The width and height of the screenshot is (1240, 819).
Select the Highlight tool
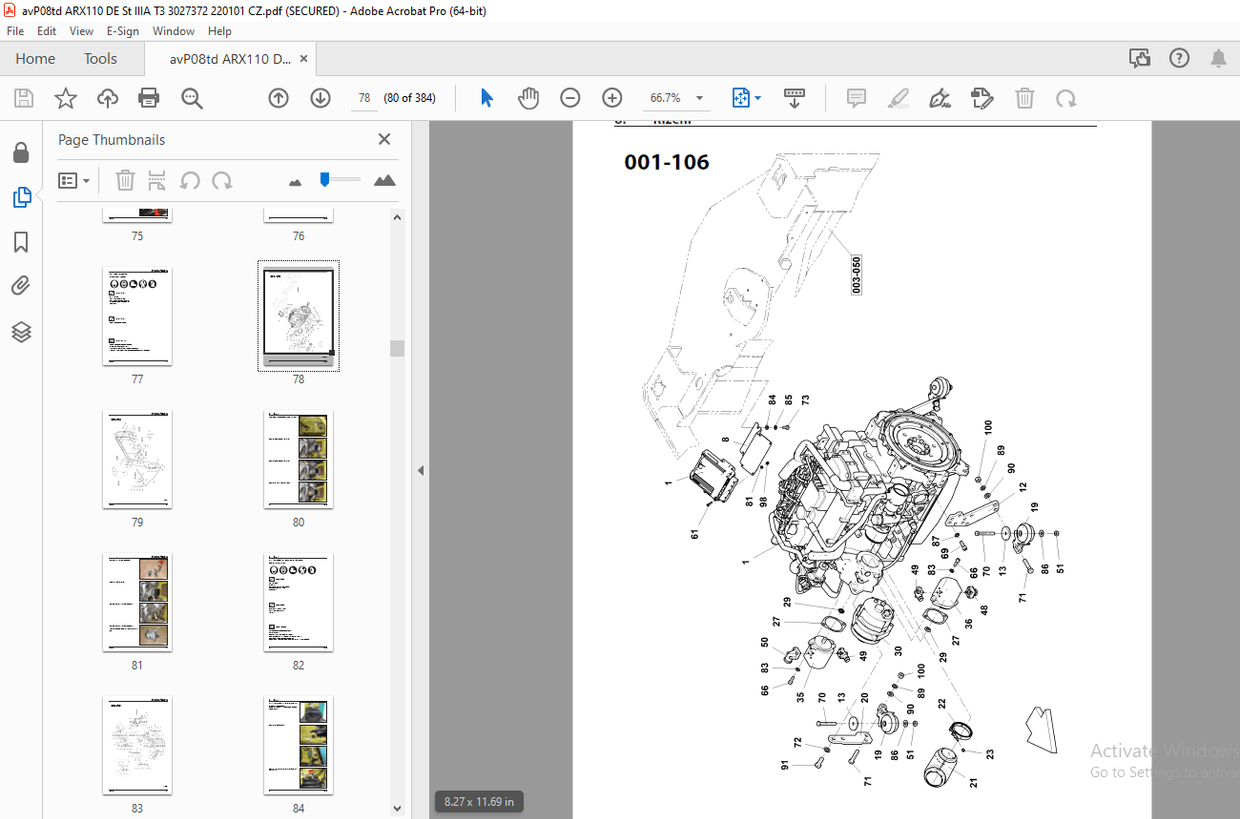pos(898,97)
